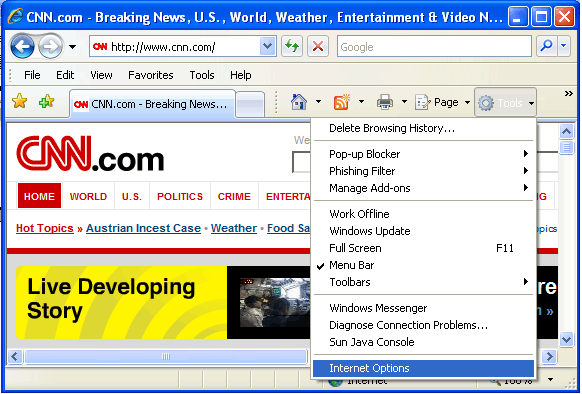The width and height of the screenshot is (582, 394).
Task: Expand the Manage Add-ons submenu
Action: [423, 188]
